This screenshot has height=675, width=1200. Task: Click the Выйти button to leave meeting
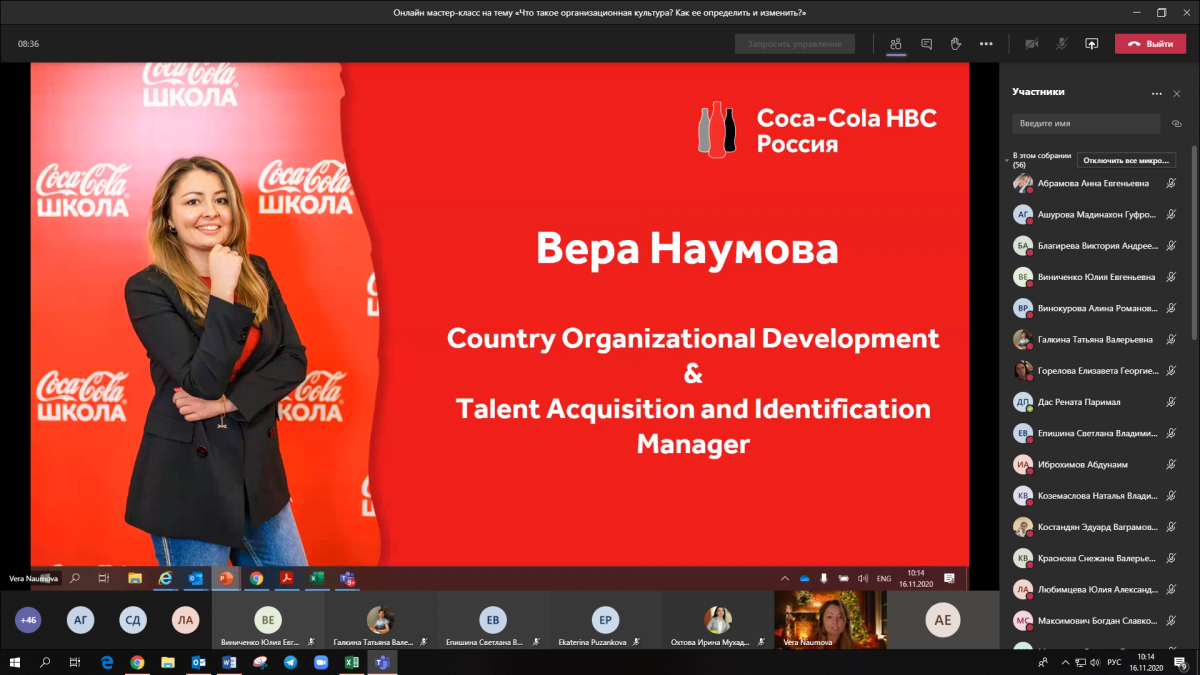point(1151,44)
